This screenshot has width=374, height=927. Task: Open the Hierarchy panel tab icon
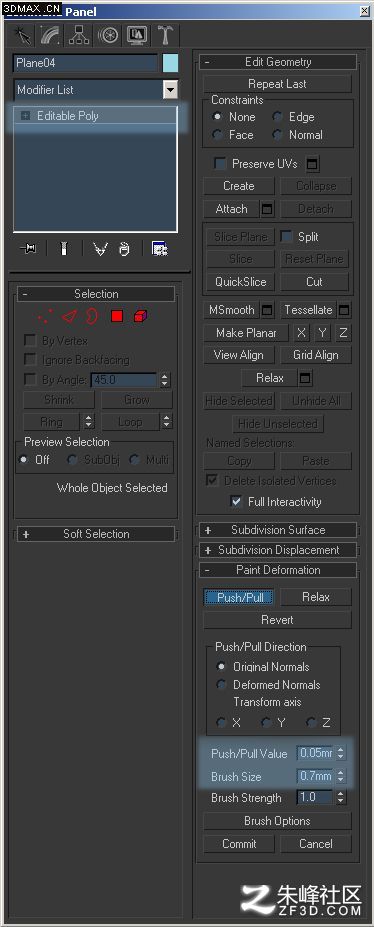pyautogui.click(x=79, y=35)
